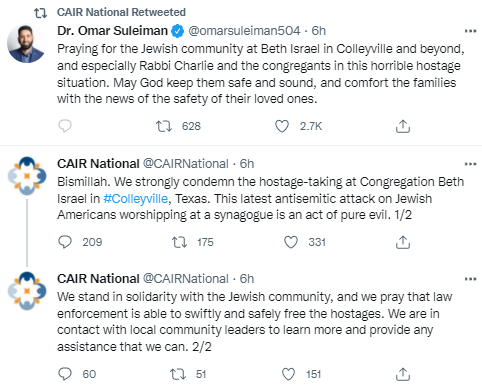Open the @omarsuleiman504 profile handle
The height and width of the screenshot is (388, 482).
point(244,31)
